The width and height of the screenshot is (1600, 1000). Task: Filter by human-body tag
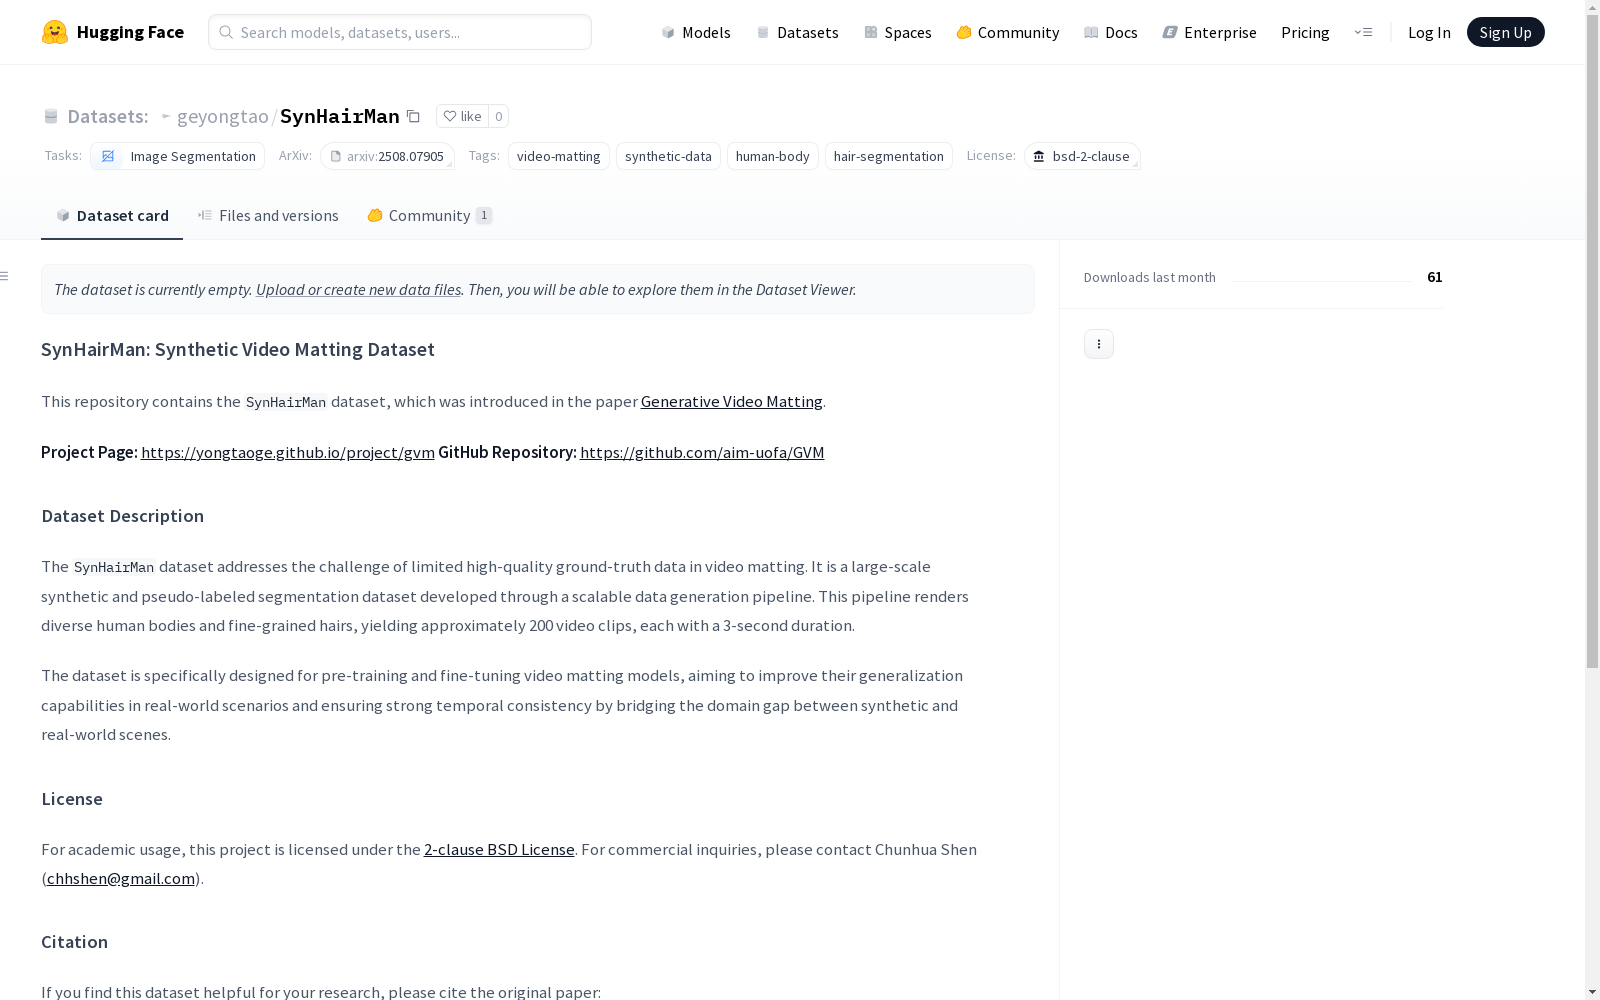pyautogui.click(x=773, y=156)
